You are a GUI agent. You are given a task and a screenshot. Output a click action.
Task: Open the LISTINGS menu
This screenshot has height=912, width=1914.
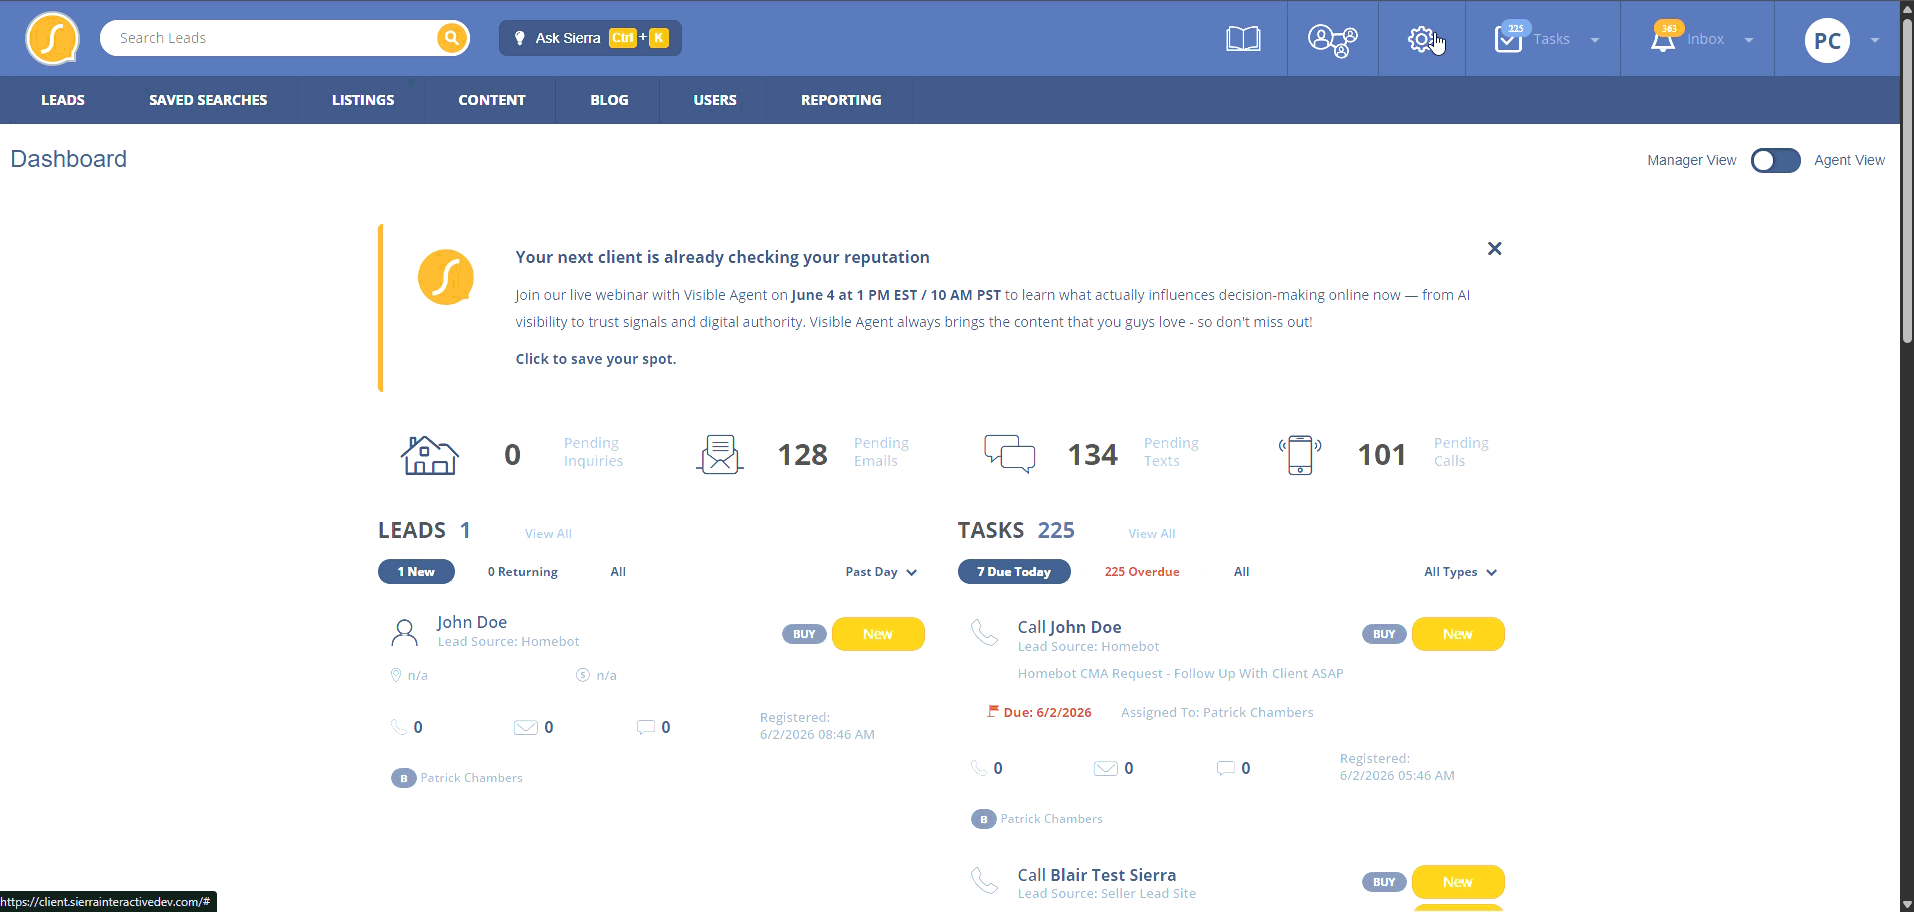point(363,100)
